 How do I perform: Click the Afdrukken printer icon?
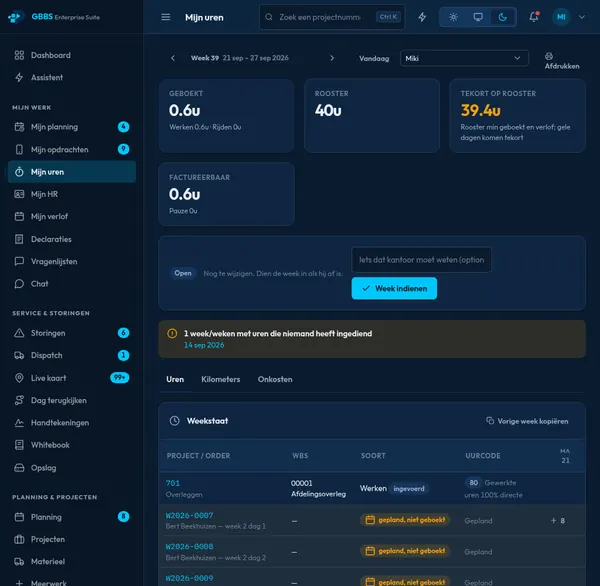click(x=549, y=56)
